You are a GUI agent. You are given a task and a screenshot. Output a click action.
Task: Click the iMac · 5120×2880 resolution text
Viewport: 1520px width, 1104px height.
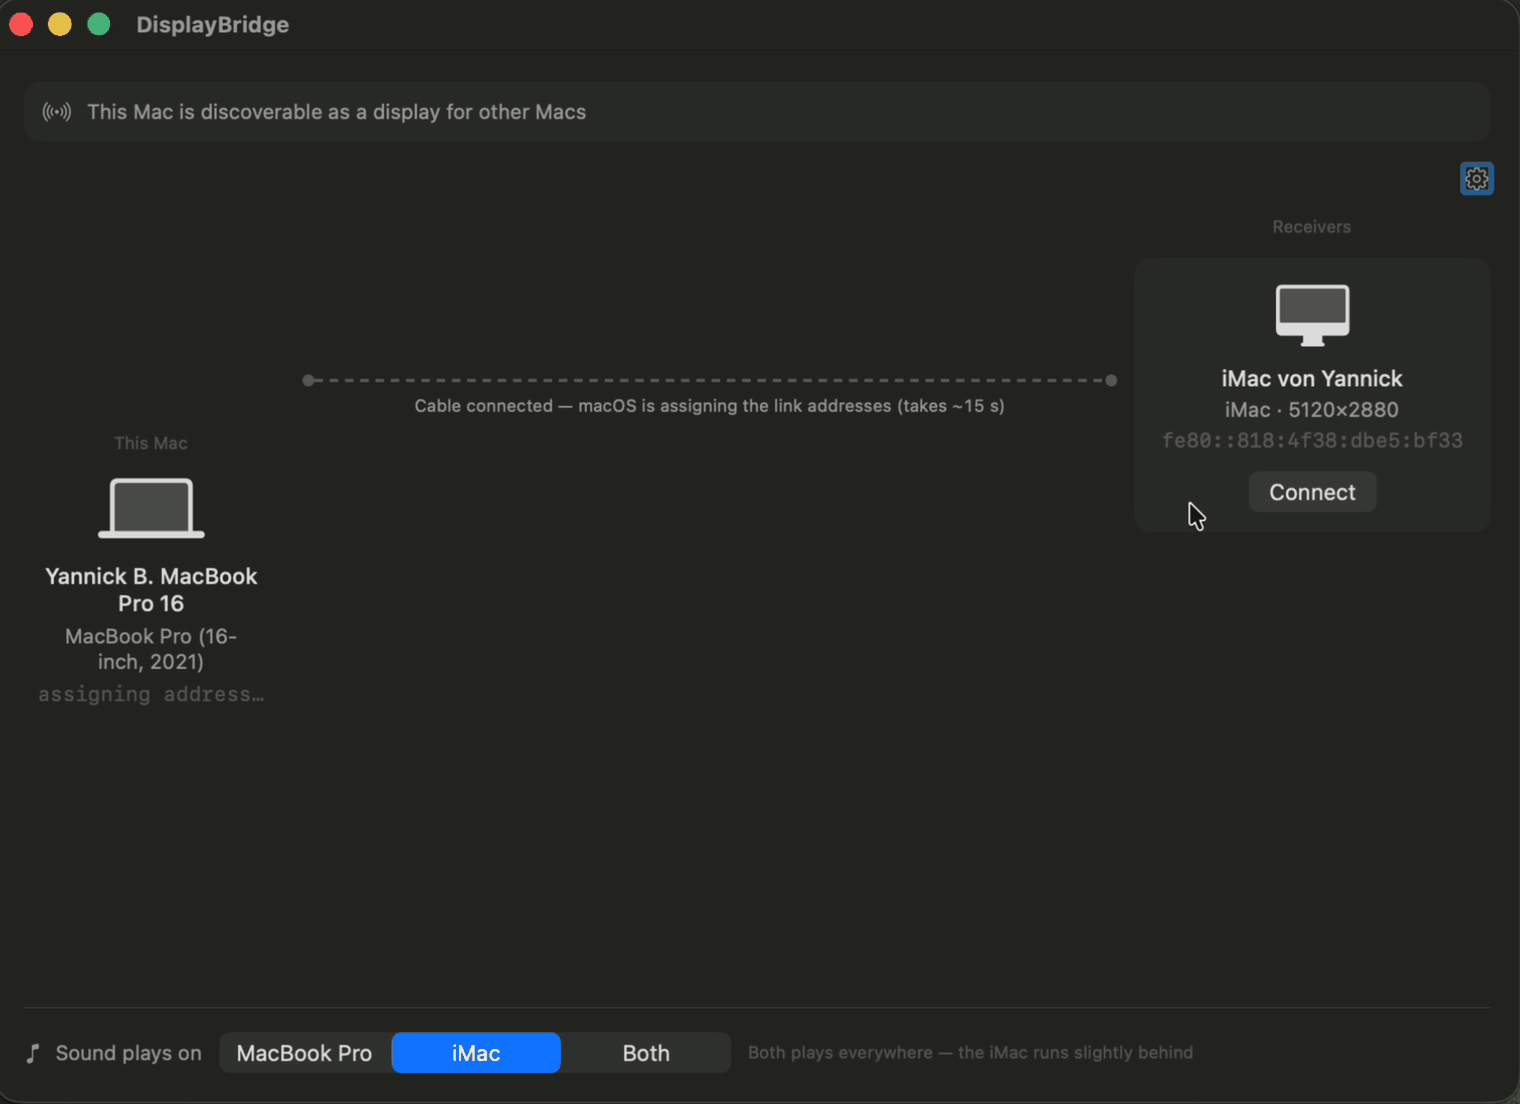[x=1312, y=410]
